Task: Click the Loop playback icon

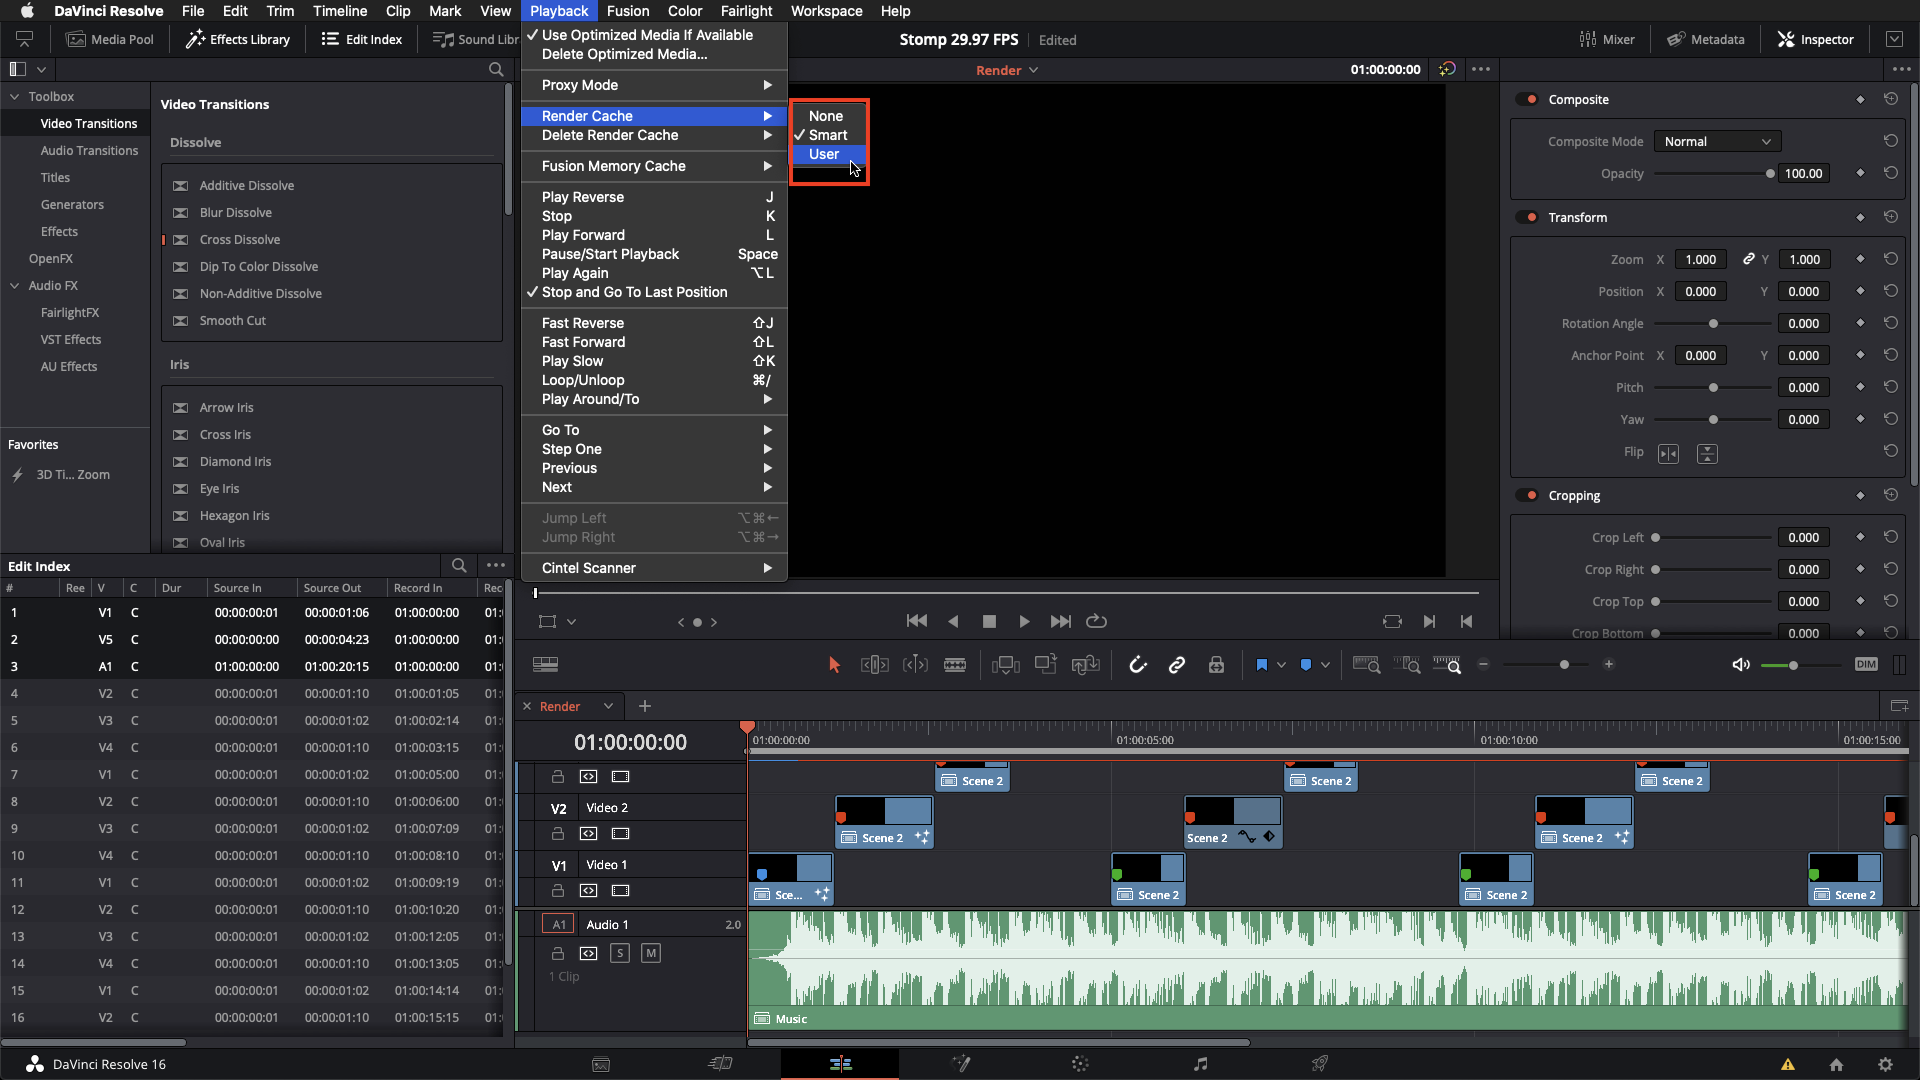Action: [1097, 621]
